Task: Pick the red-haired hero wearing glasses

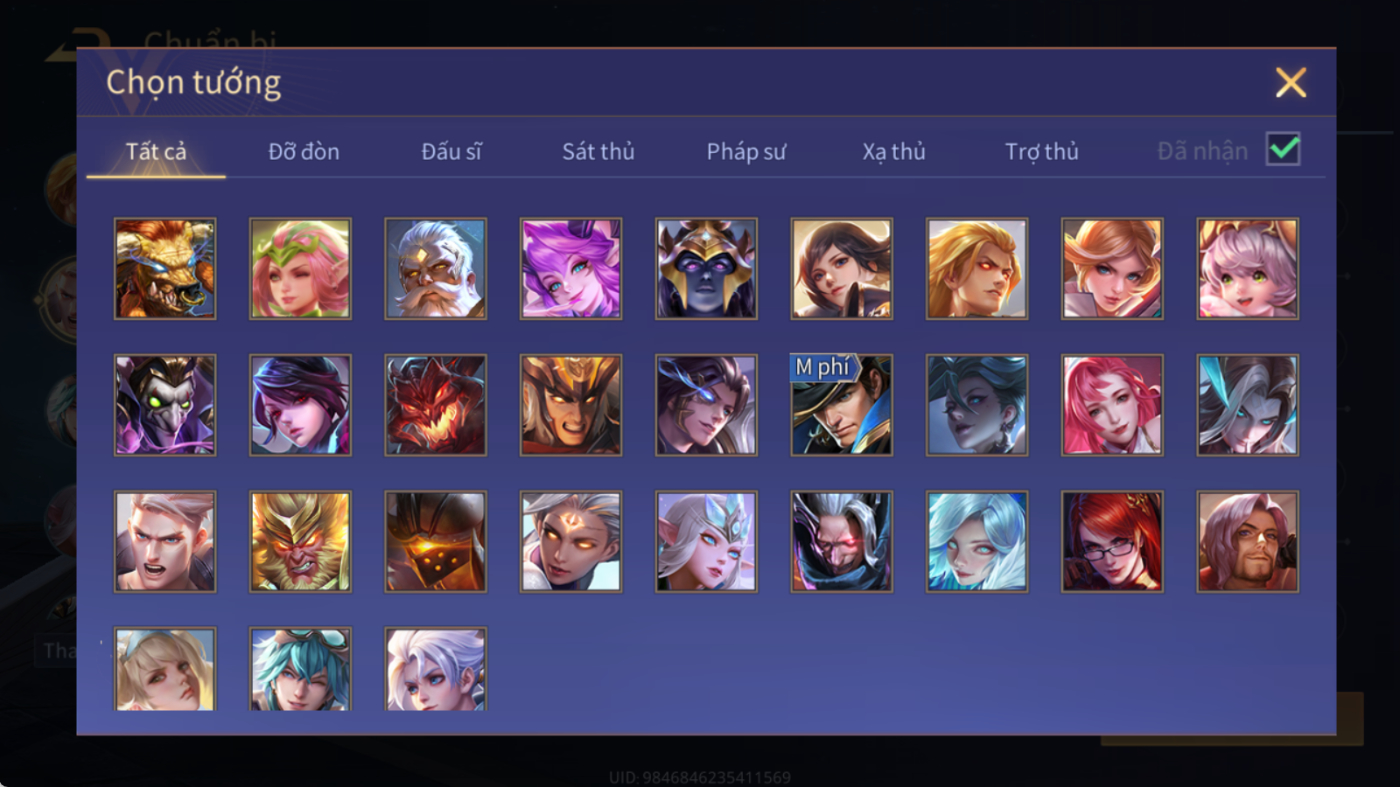Action: tap(1113, 541)
